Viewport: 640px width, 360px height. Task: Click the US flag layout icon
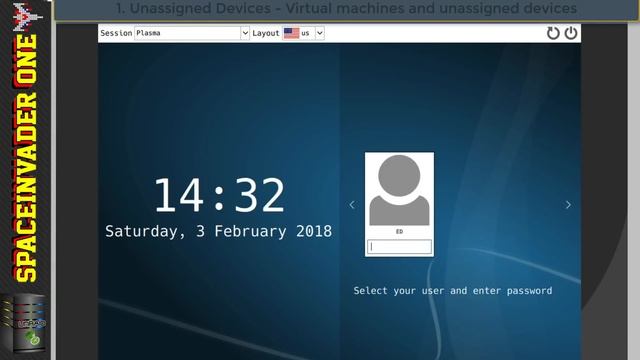[291, 33]
